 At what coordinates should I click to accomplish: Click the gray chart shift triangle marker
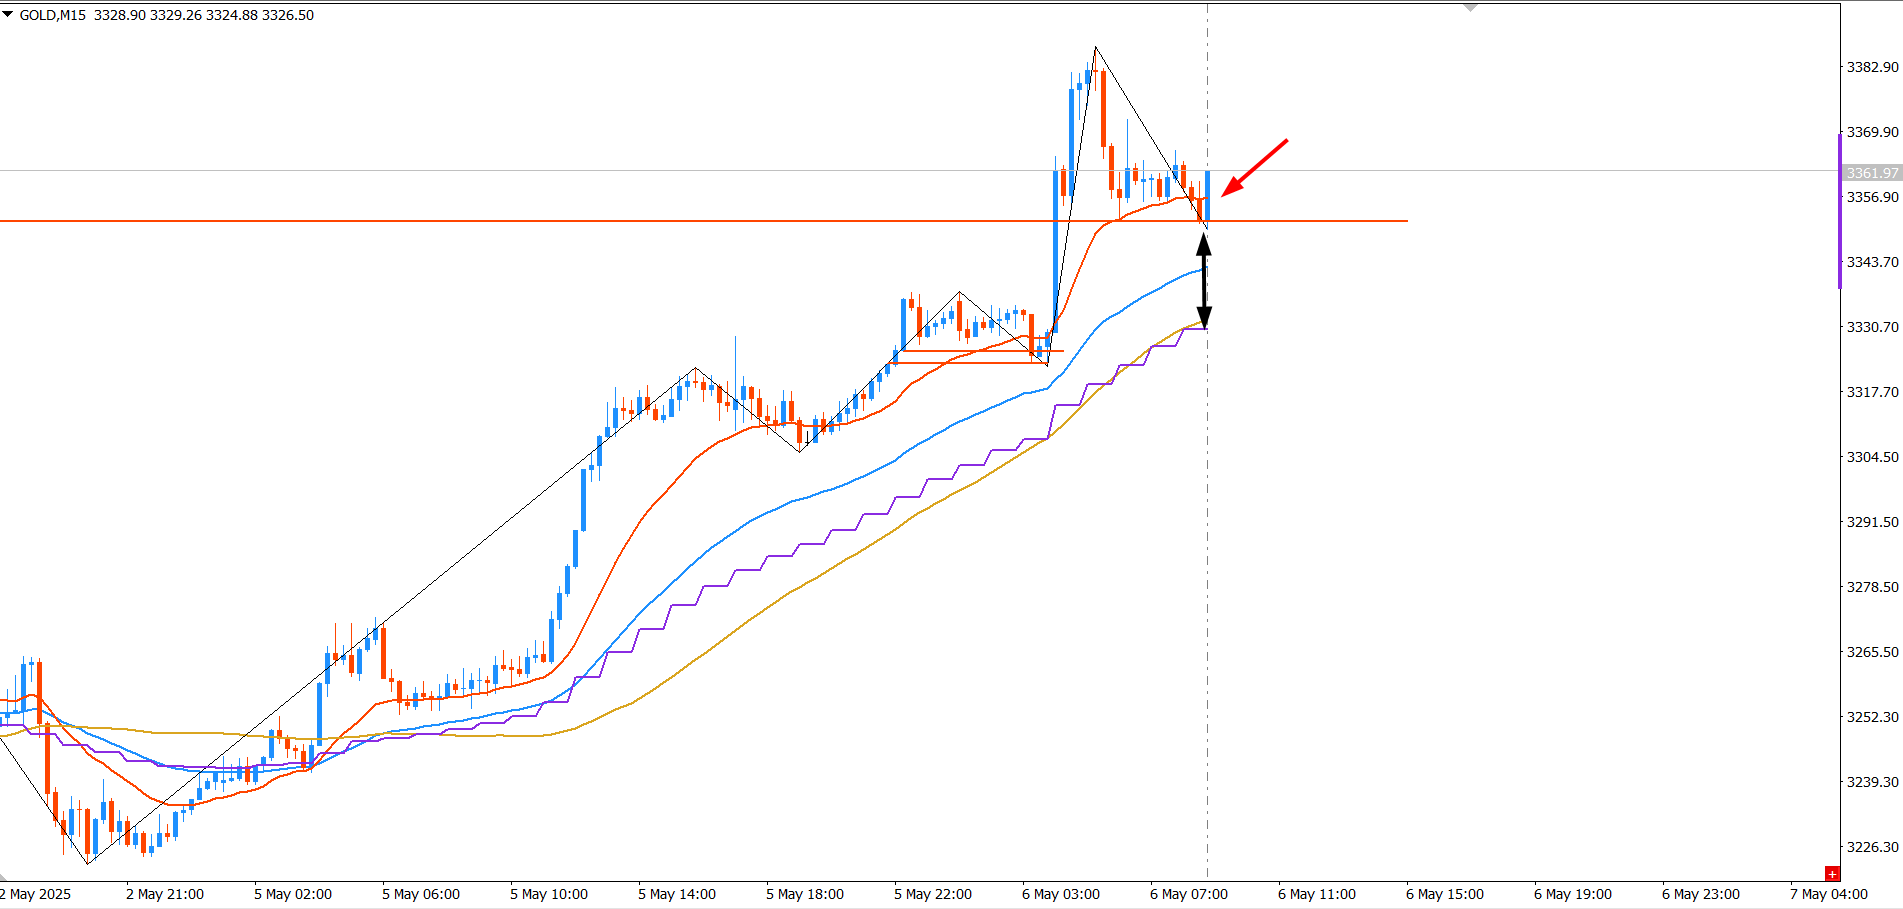1470,7
